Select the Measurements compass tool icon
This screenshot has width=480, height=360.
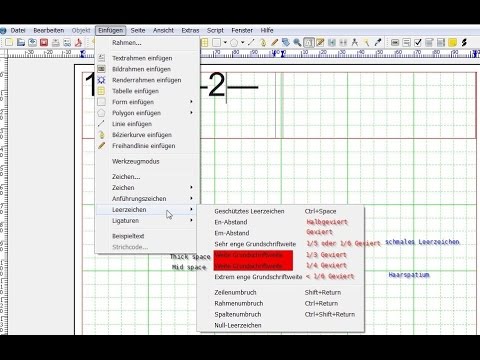(x=355, y=42)
